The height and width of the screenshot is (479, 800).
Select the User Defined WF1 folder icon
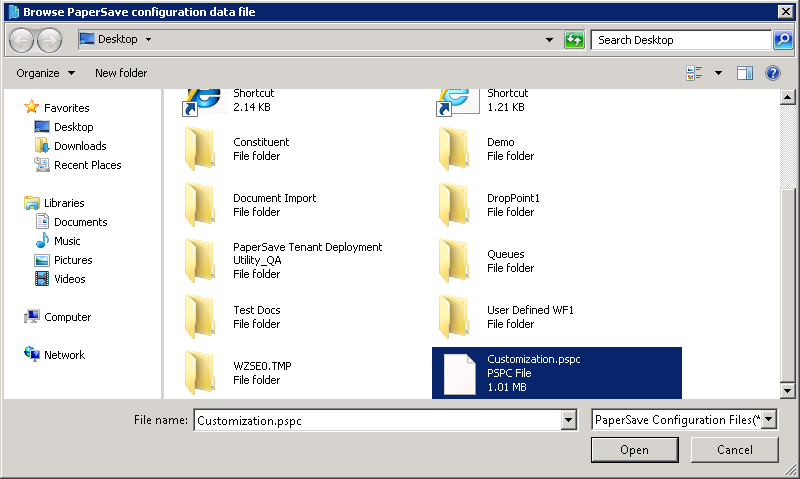pos(454,317)
